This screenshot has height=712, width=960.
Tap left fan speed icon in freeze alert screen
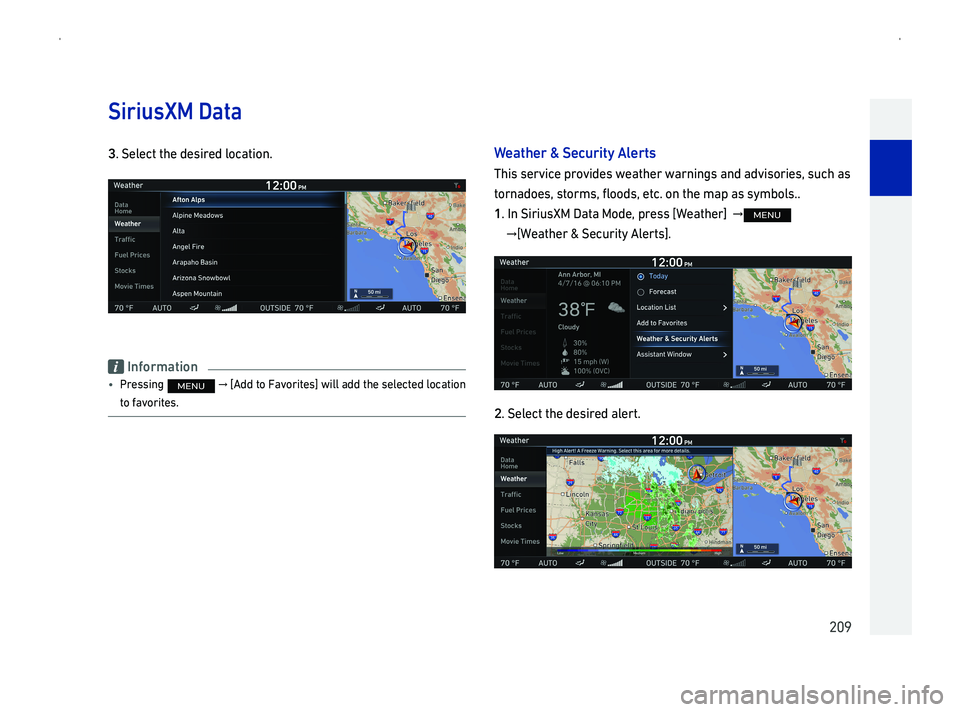coord(612,563)
